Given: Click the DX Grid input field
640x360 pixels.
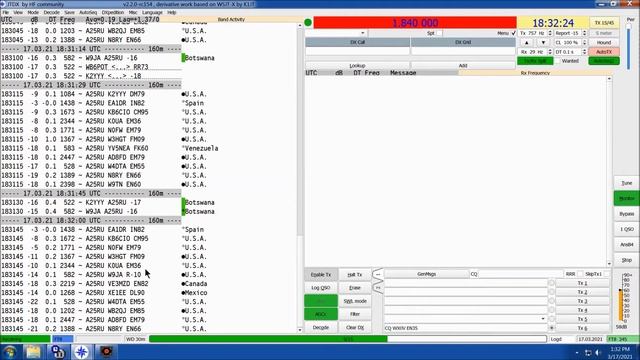Looking at the screenshot, I should [463, 51].
